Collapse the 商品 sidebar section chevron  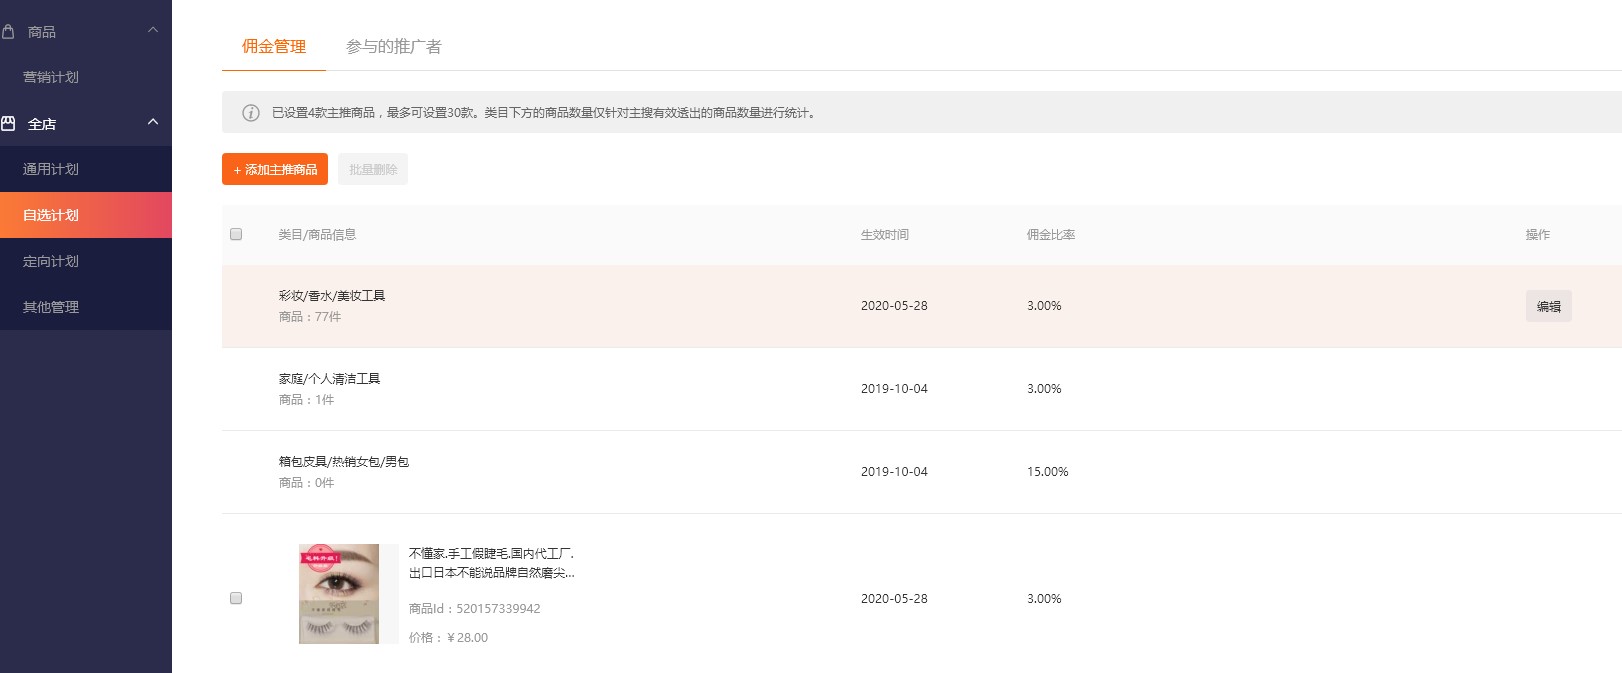coord(153,30)
